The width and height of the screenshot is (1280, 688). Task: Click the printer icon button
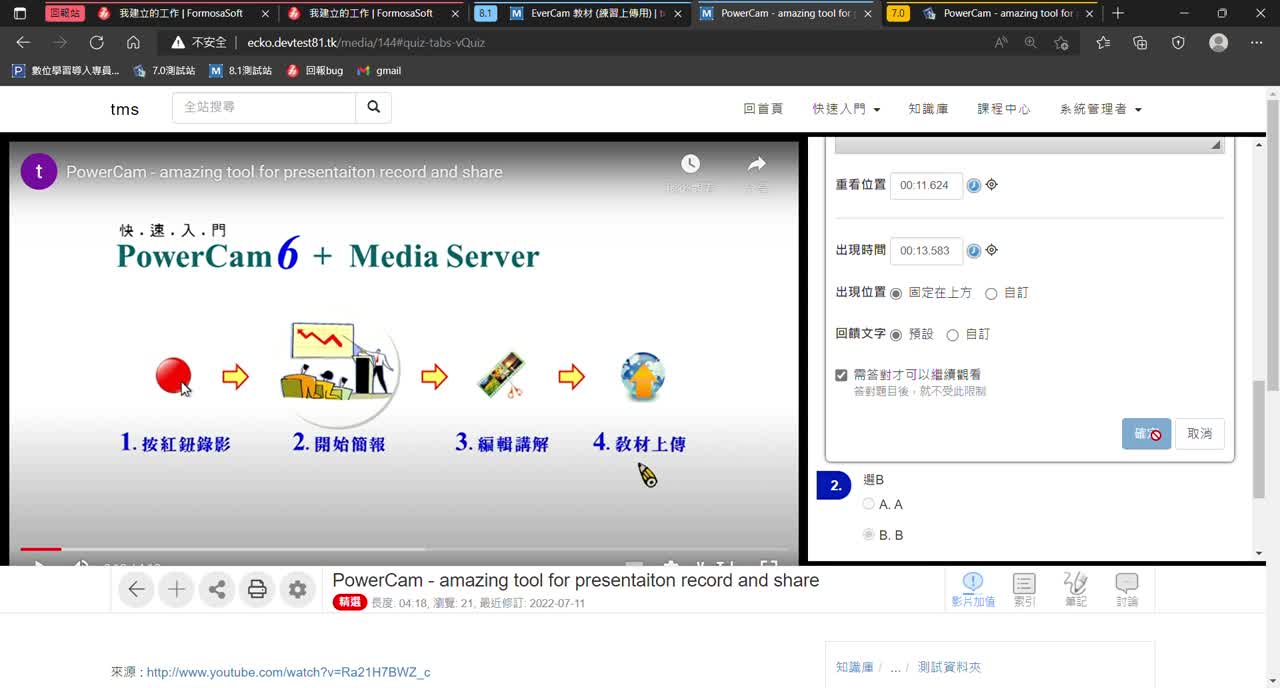tap(257, 590)
